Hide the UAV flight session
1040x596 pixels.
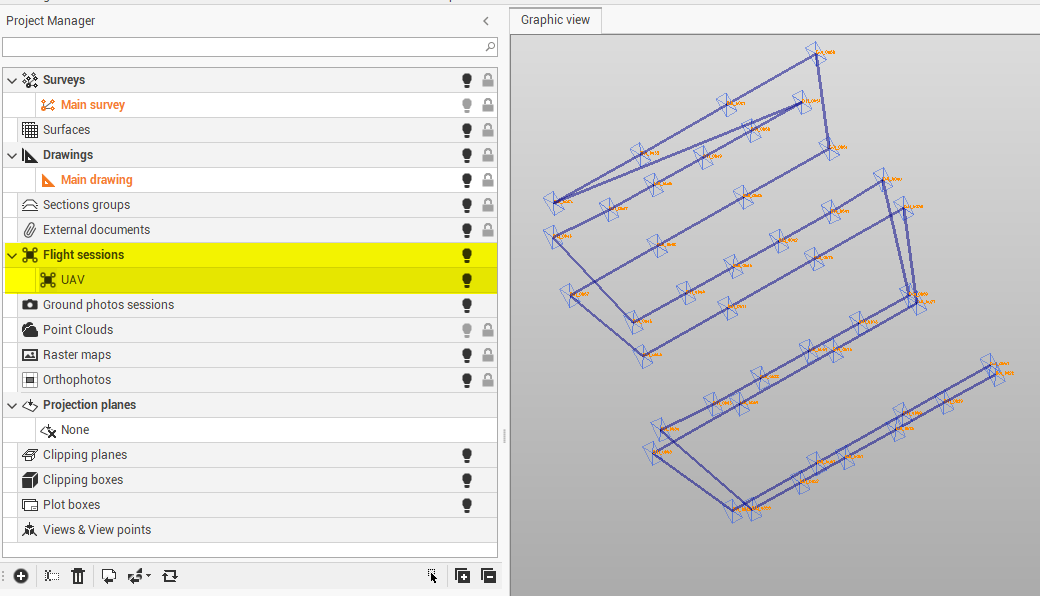466,280
